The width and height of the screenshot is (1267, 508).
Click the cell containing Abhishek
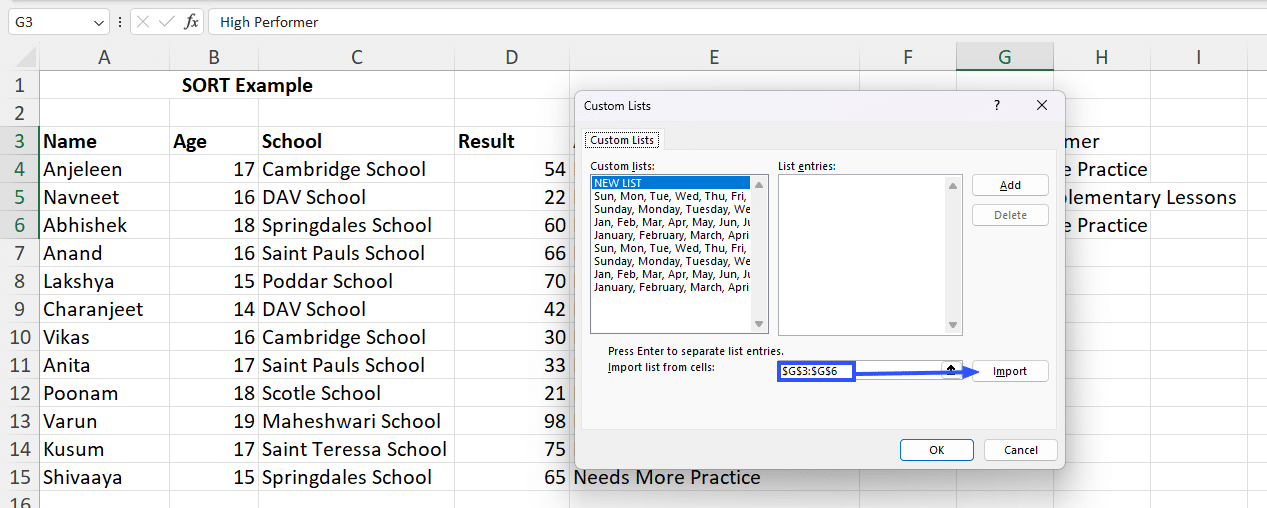tap(104, 225)
